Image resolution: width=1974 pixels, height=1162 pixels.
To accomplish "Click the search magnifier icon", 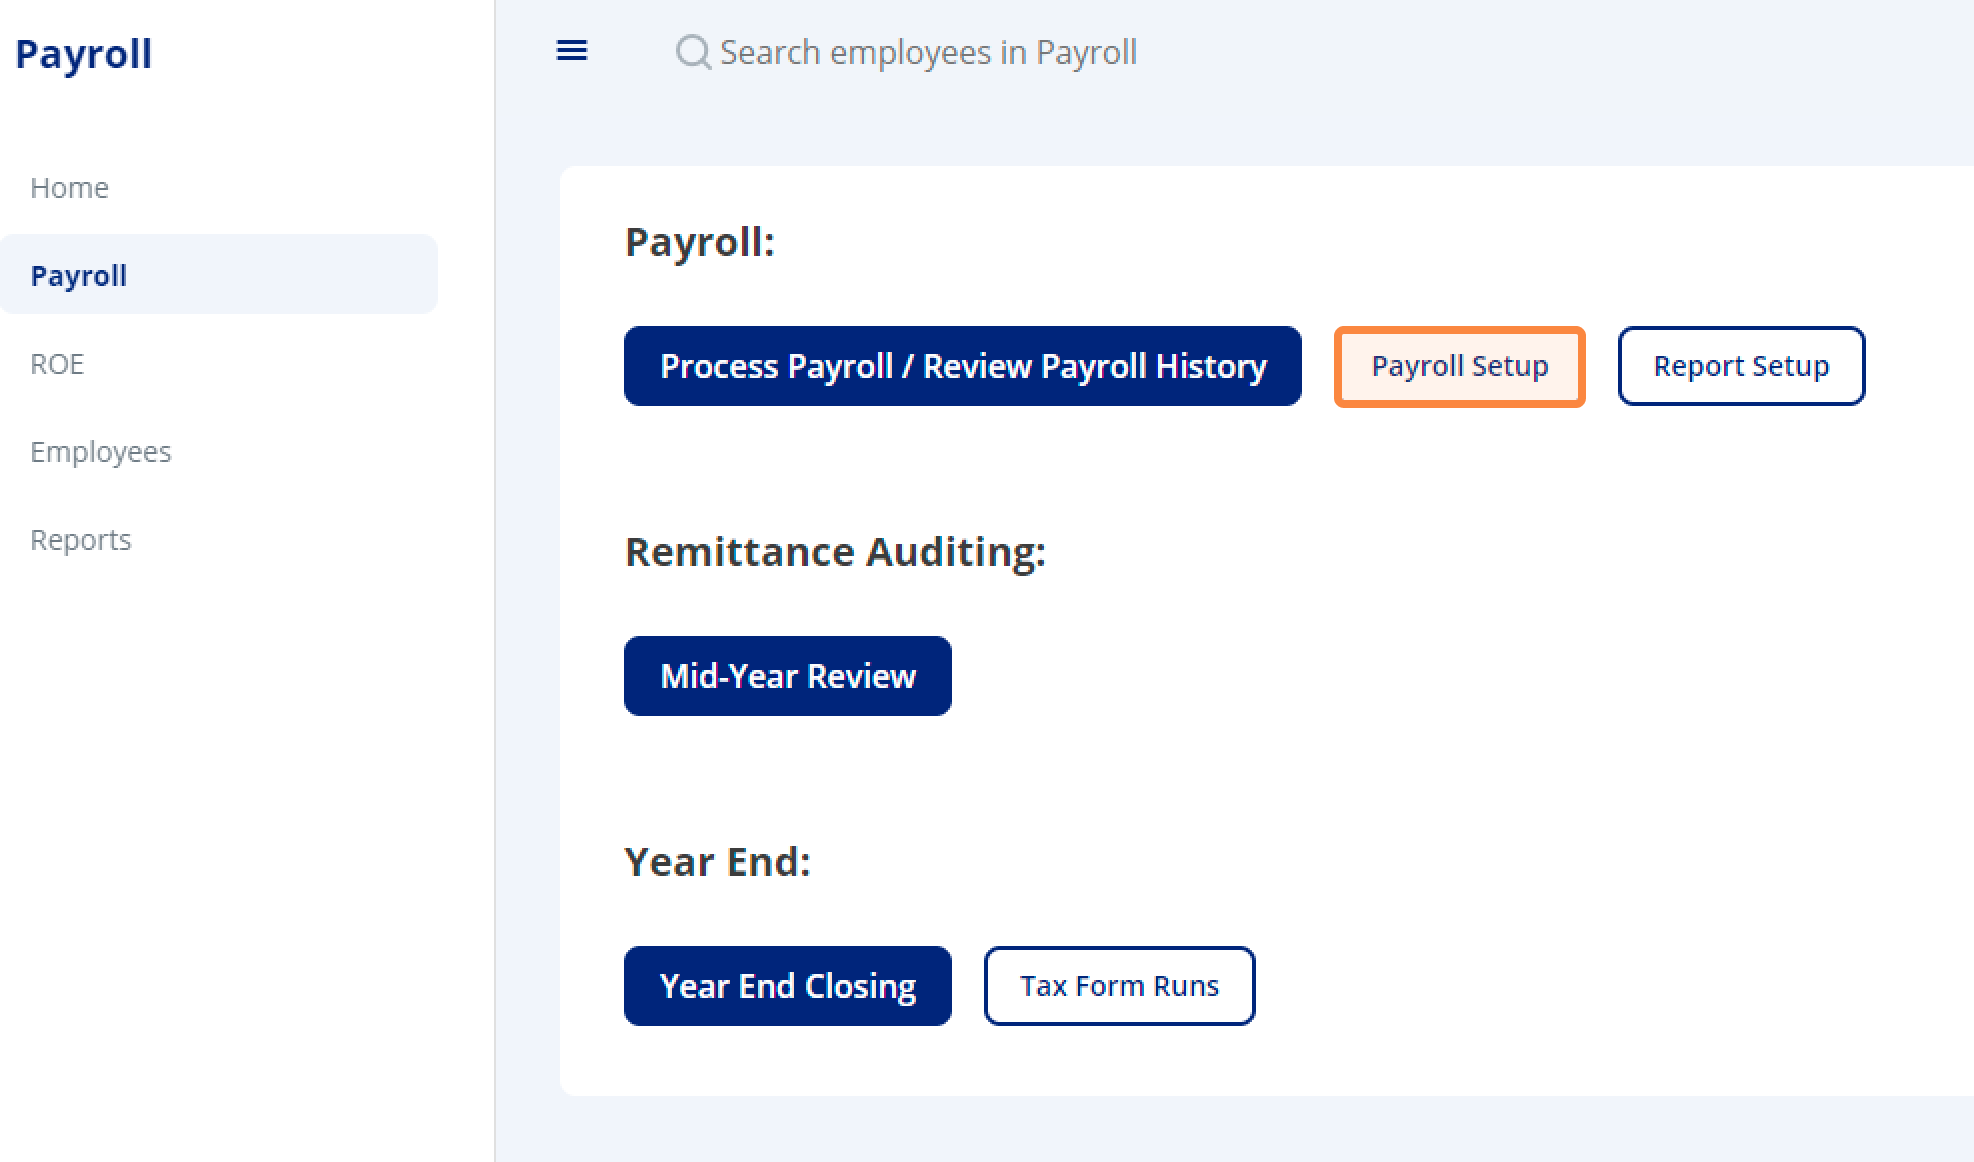I will pyautogui.click(x=693, y=52).
